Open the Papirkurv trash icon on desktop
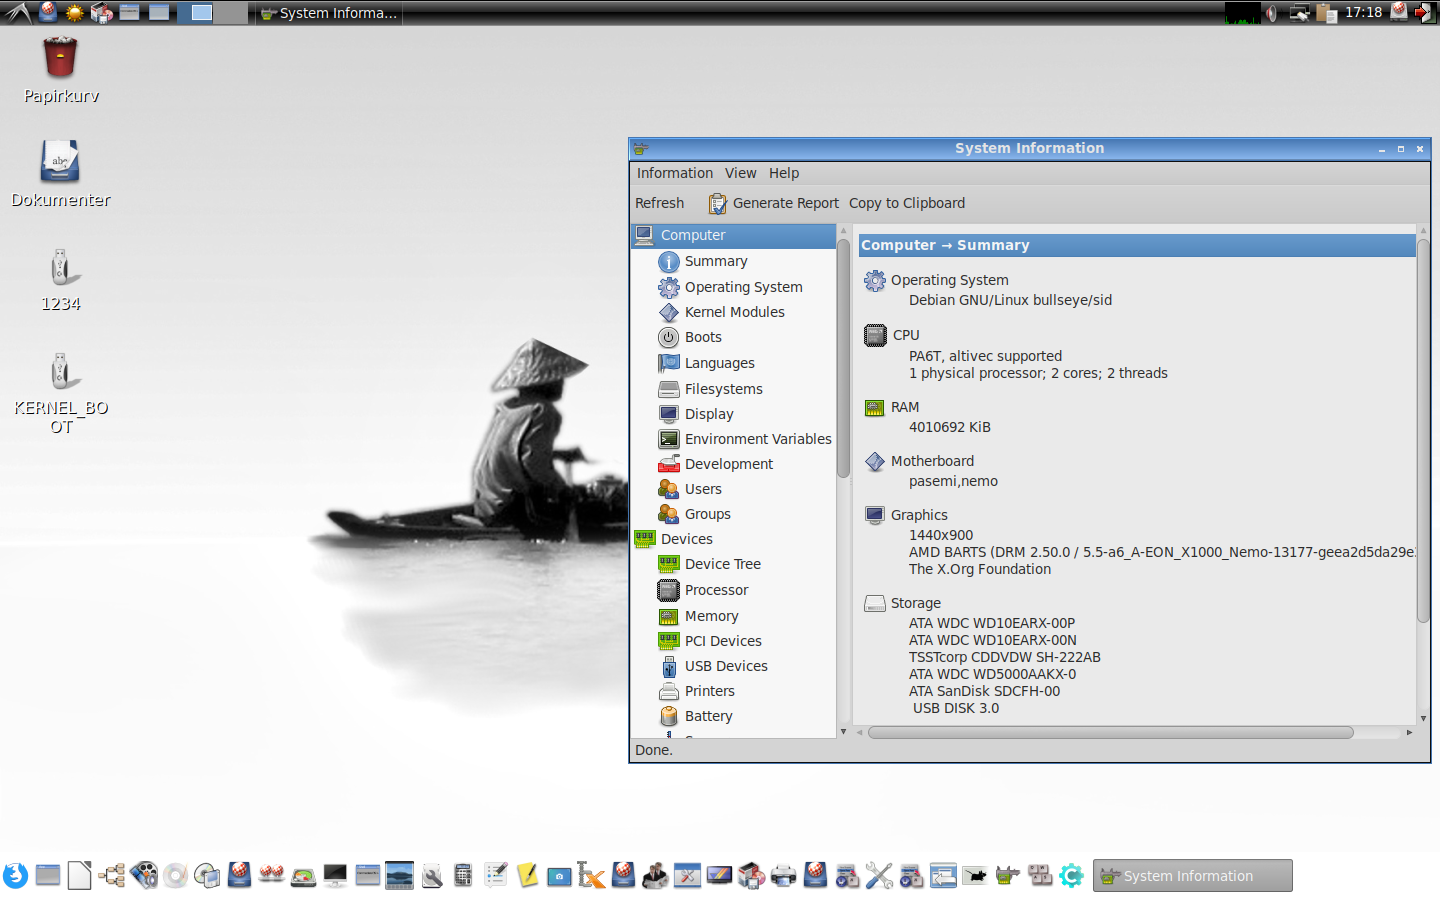The width and height of the screenshot is (1440, 900). point(60,58)
